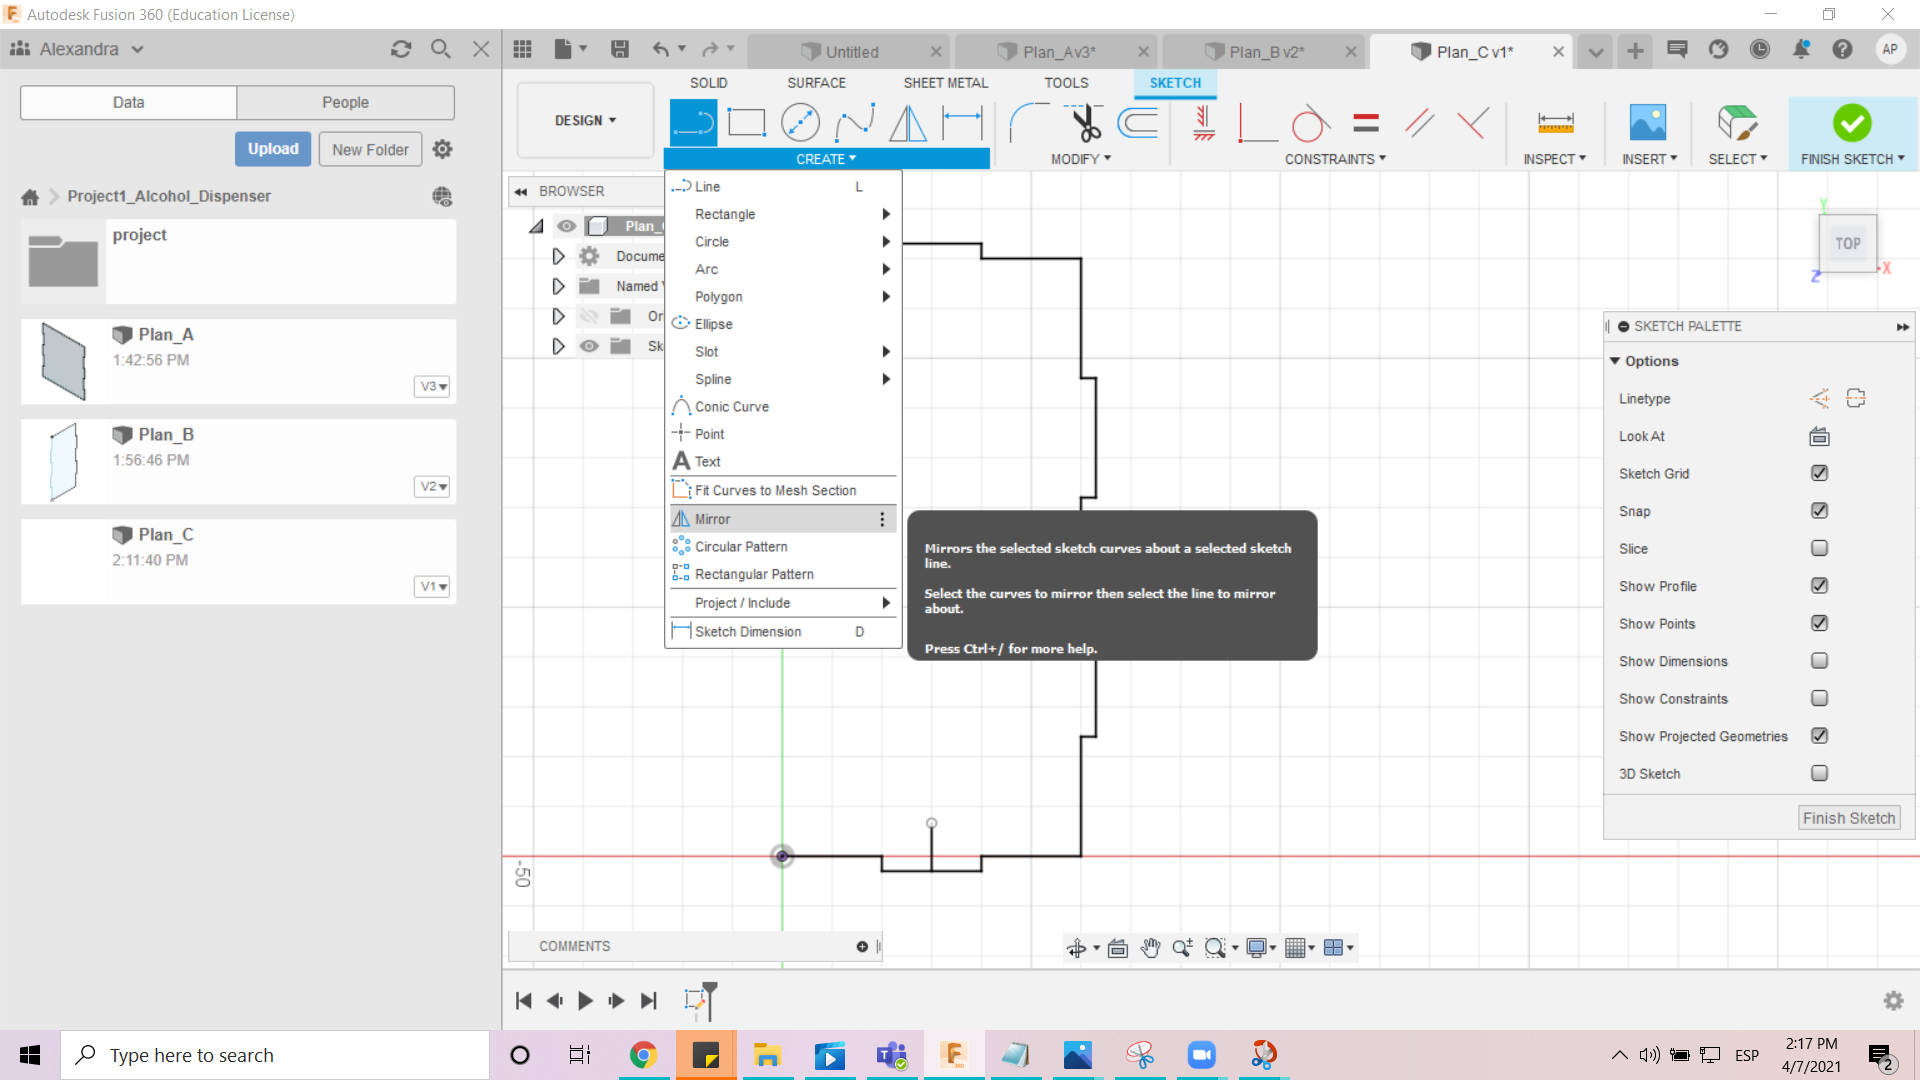Select the Offset tool icon
Image resolution: width=1920 pixels, height=1080 pixels.
coord(1138,123)
